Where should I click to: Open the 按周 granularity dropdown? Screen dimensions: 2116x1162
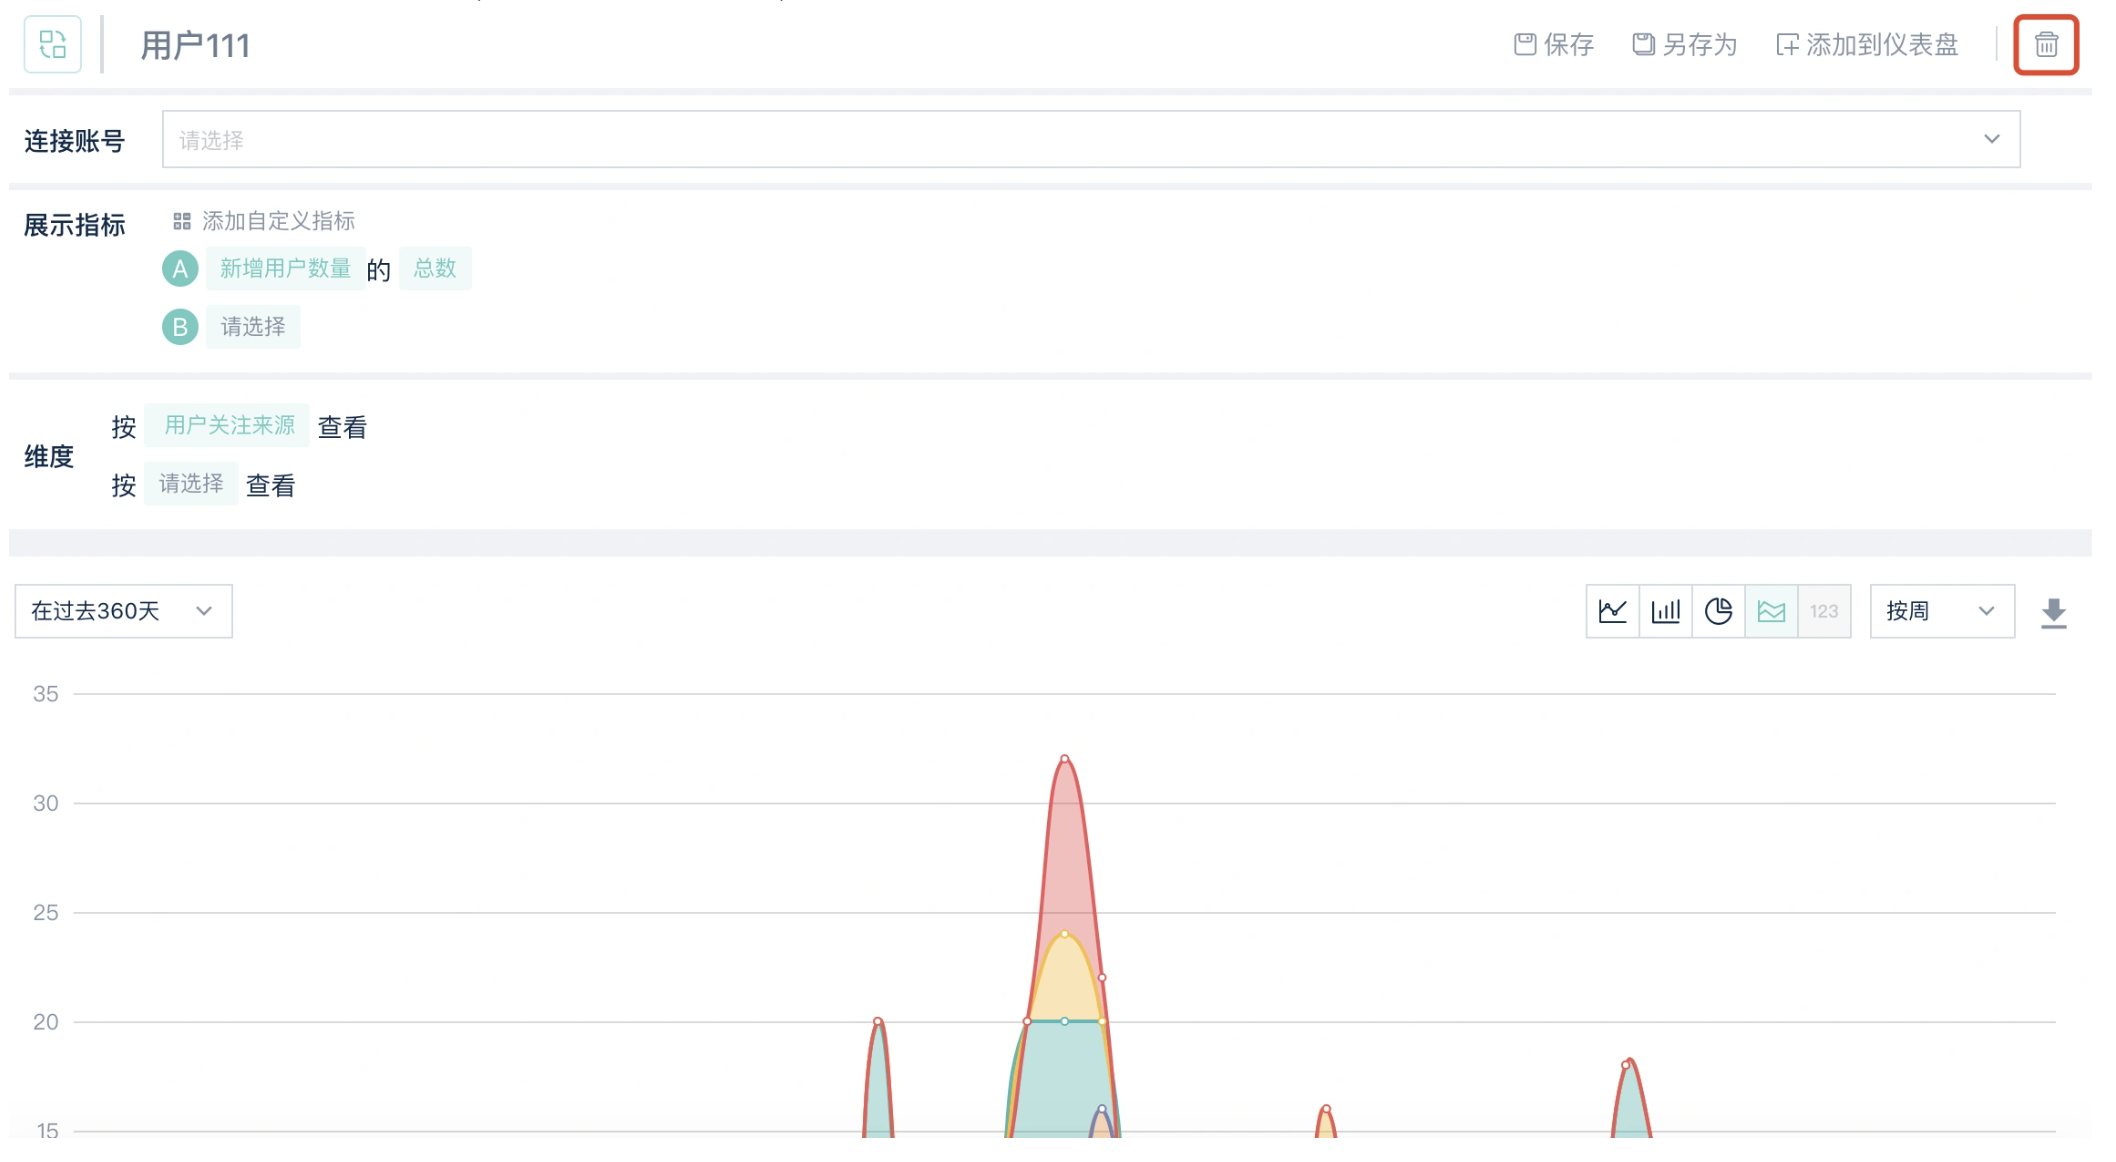point(1941,611)
